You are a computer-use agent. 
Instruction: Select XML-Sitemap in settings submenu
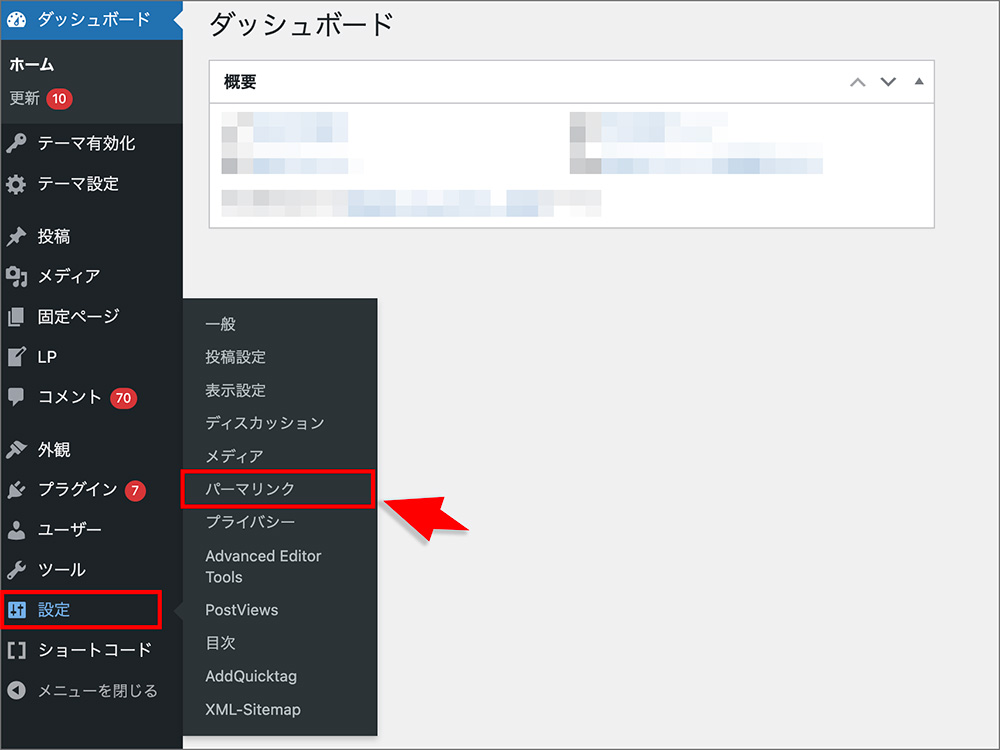253,709
